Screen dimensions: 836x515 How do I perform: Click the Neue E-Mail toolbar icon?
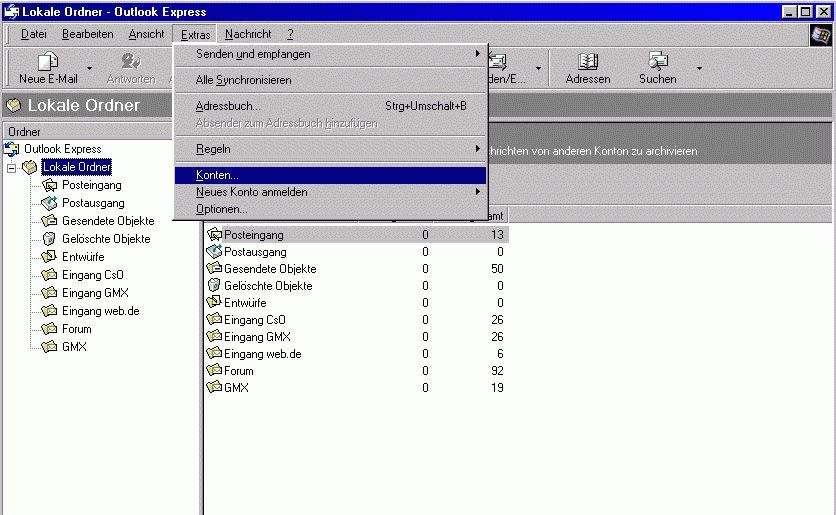[x=48, y=61]
